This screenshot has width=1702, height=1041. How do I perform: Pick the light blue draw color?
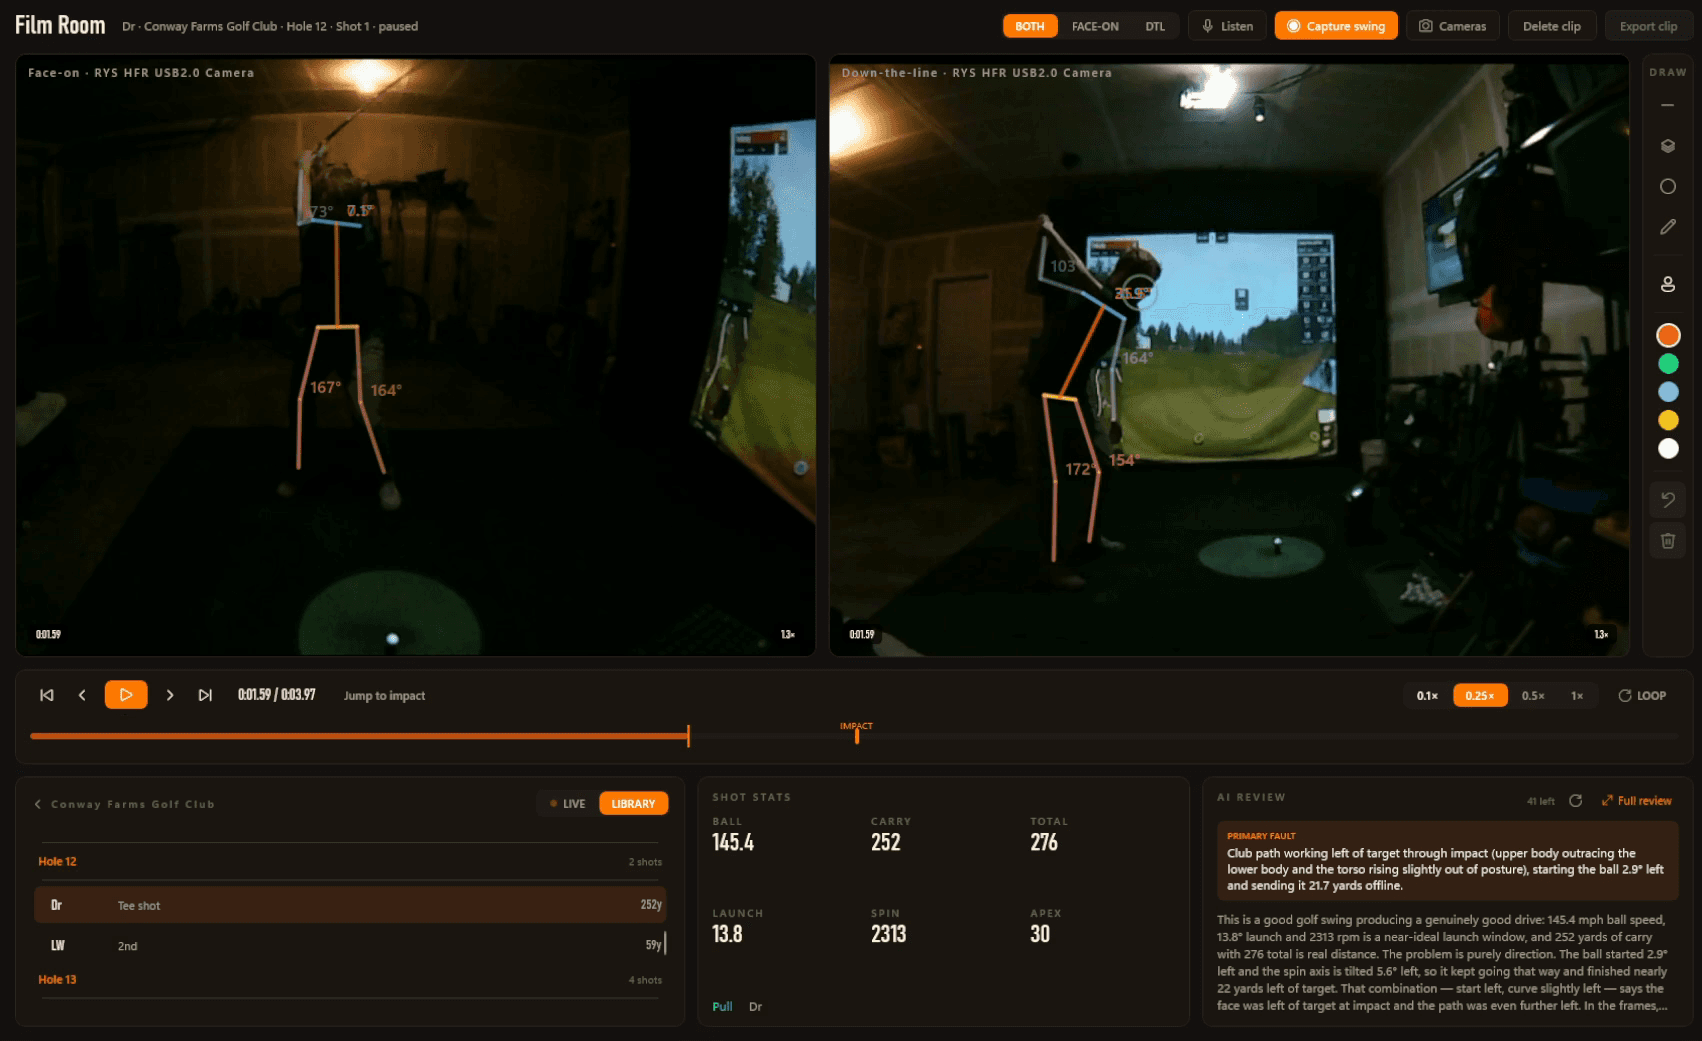pyautogui.click(x=1668, y=392)
